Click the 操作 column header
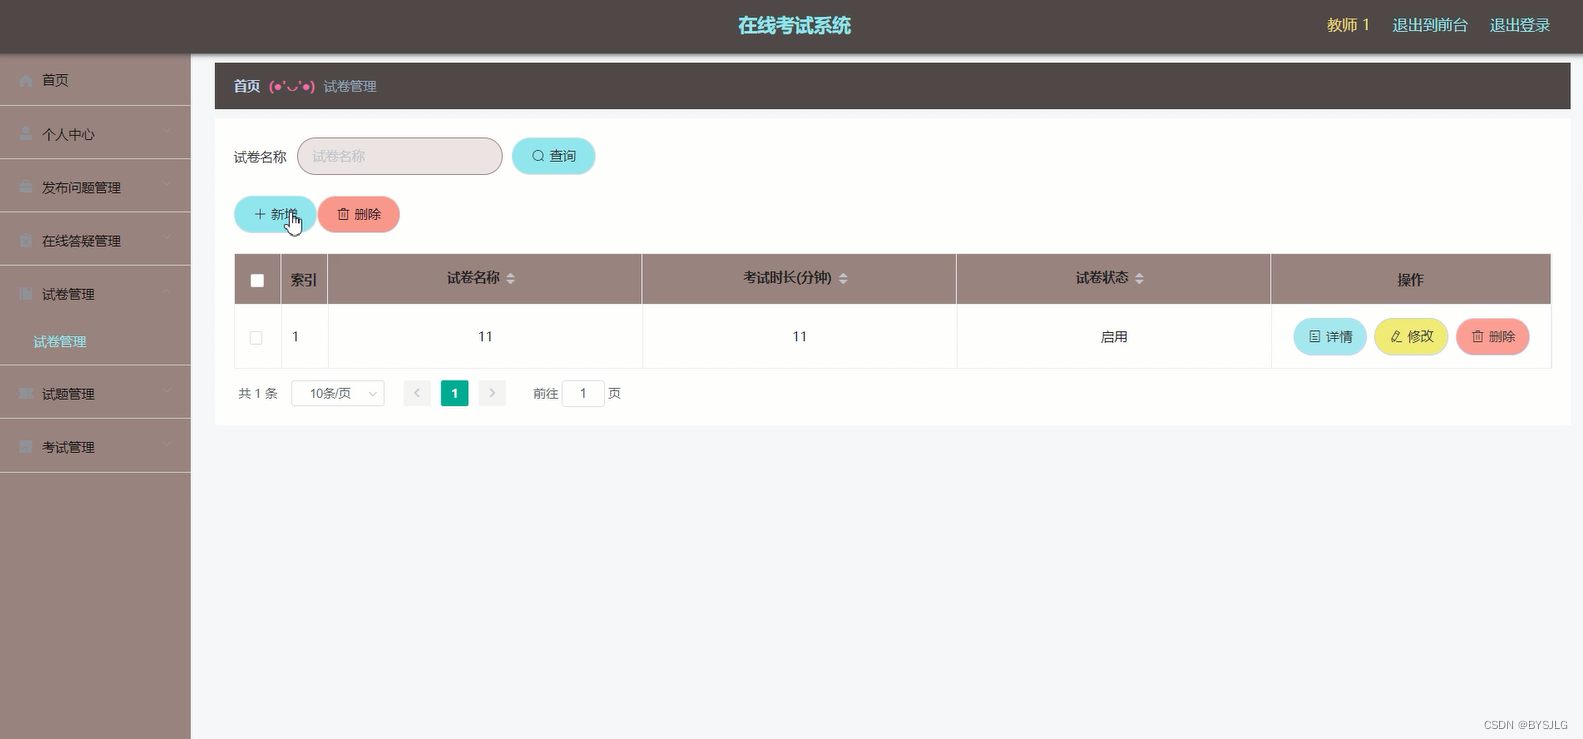1583x739 pixels. tap(1410, 280)
